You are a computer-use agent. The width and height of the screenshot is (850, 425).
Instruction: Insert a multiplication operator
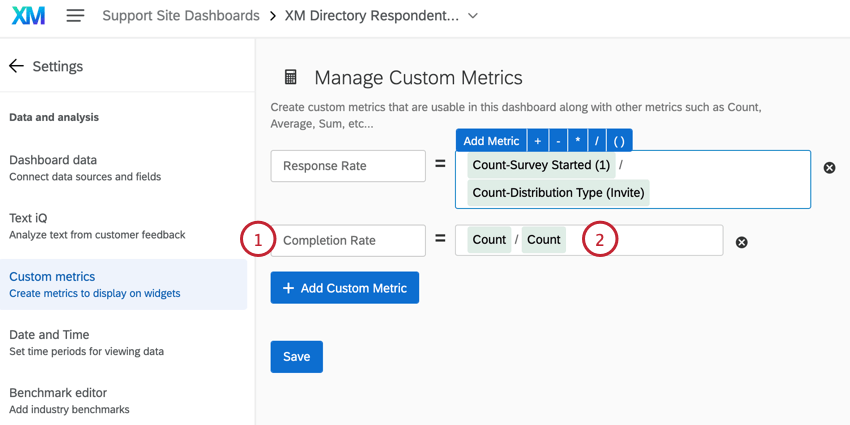577,141
